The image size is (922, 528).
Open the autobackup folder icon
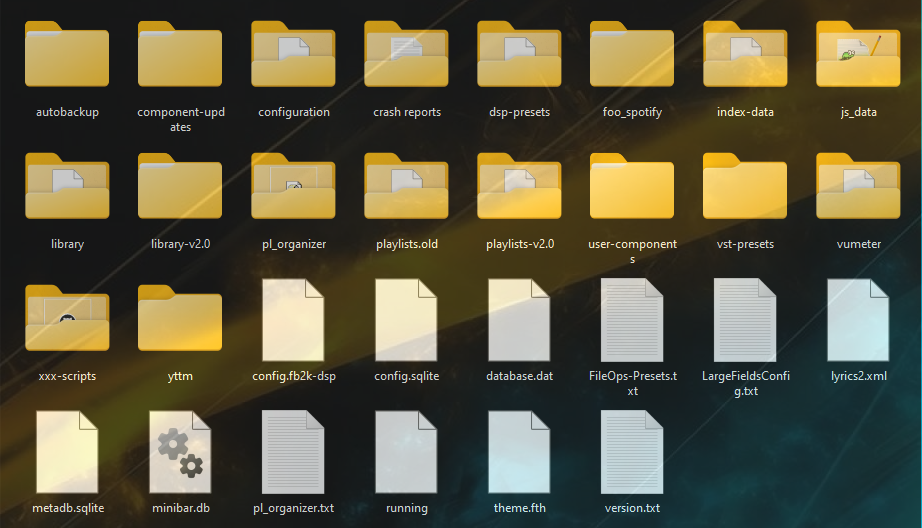[67, 54]
